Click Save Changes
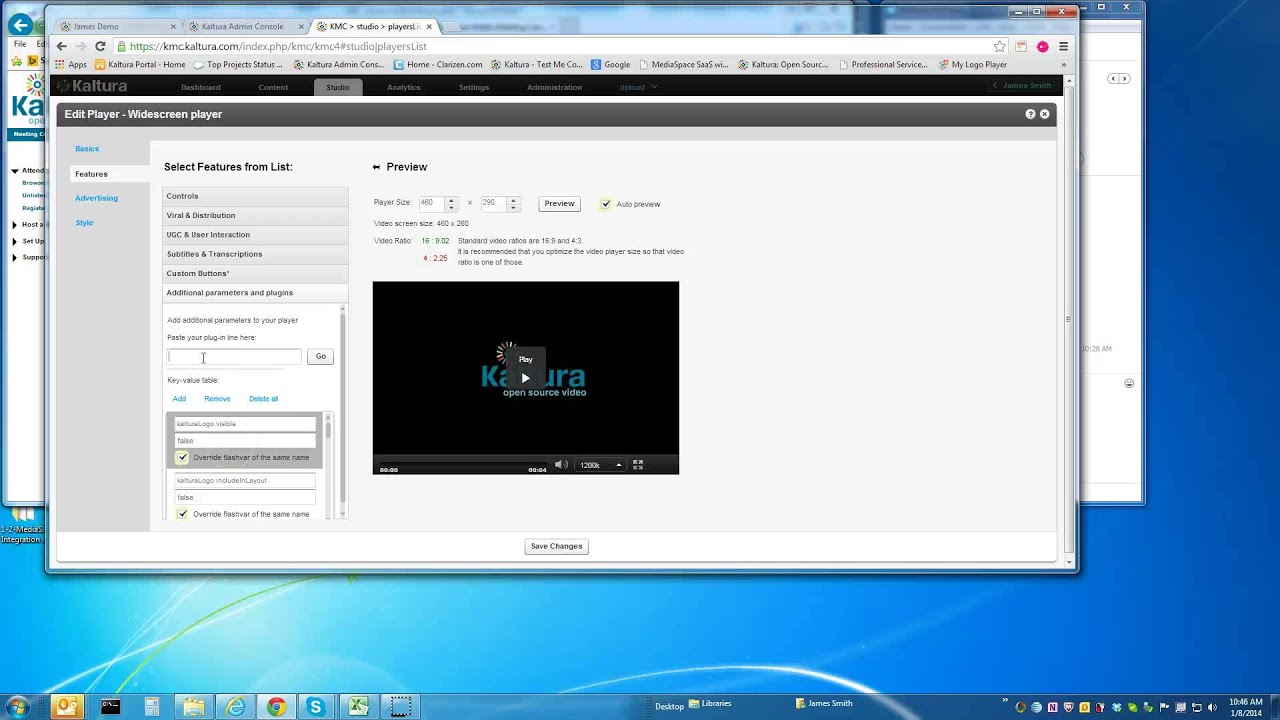This screenshot has height=720, width=1280. pos(556,546)
